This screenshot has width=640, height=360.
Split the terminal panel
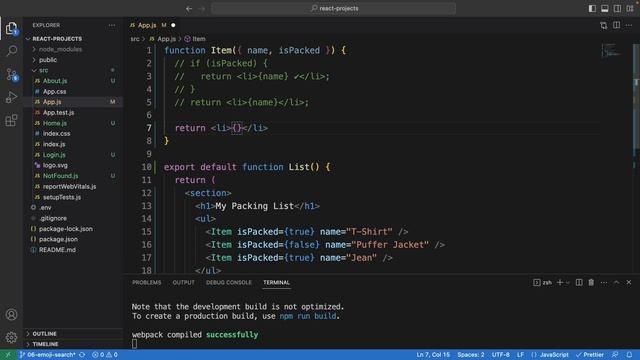pyautogui.click(x=579, y=282)
